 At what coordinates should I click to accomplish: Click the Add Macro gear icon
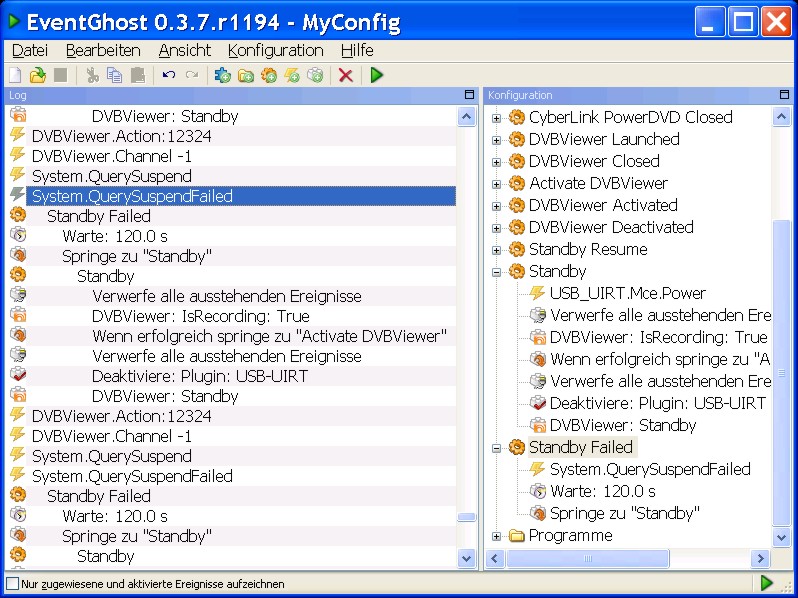click(269, 75)
